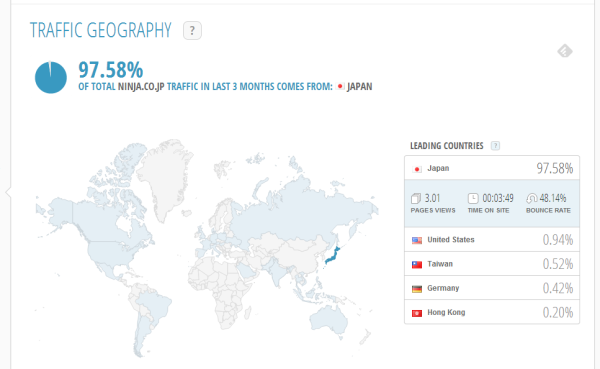Click the 97.58% value in the Japan row
This screenshot has height=369, width=600.
tap(555, 168)
